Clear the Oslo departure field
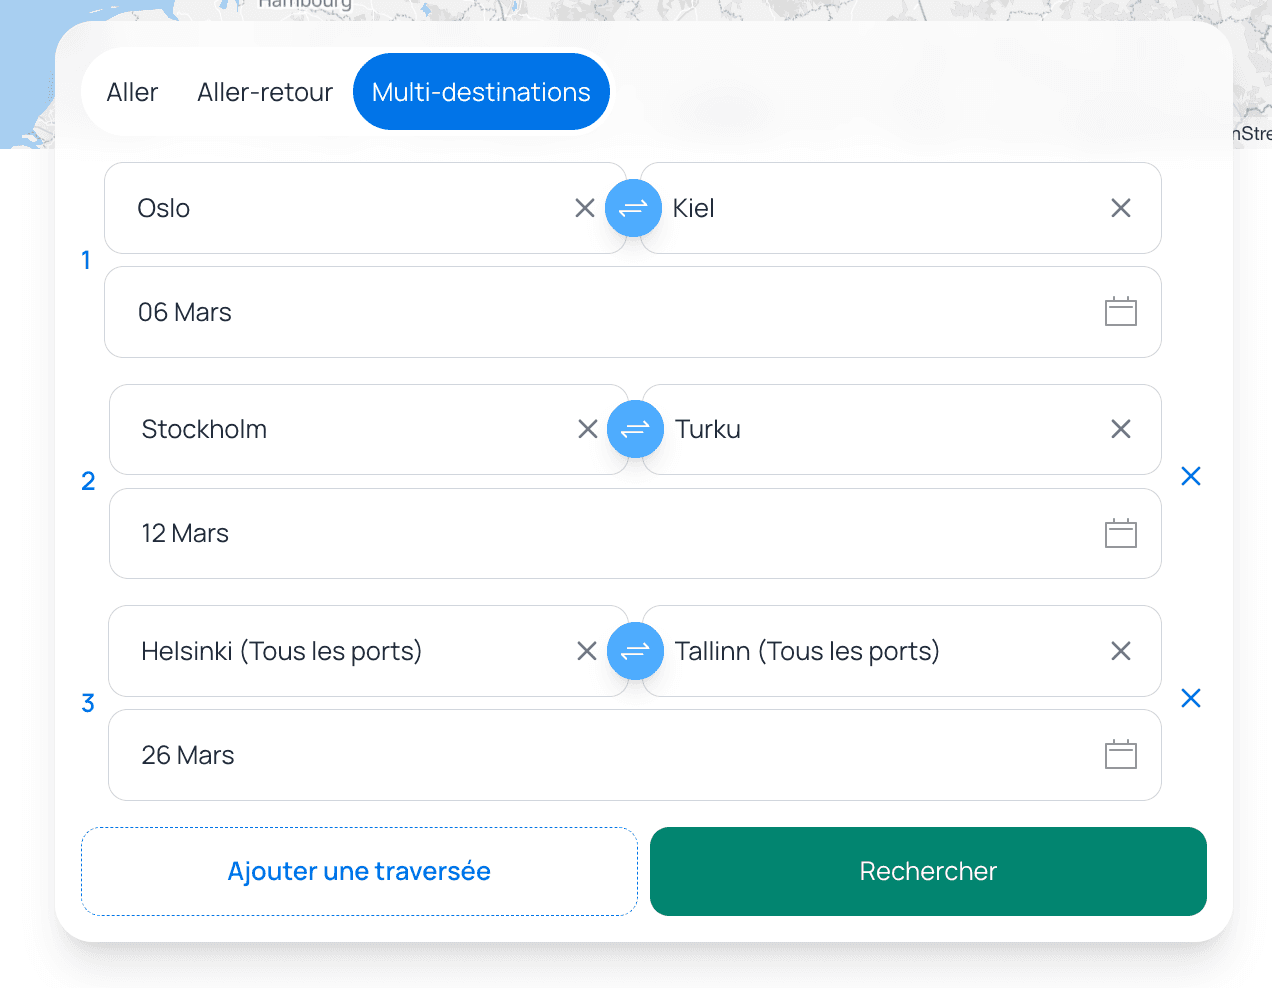Viewport: 1272px width, 988px height. tap(585, 208)
